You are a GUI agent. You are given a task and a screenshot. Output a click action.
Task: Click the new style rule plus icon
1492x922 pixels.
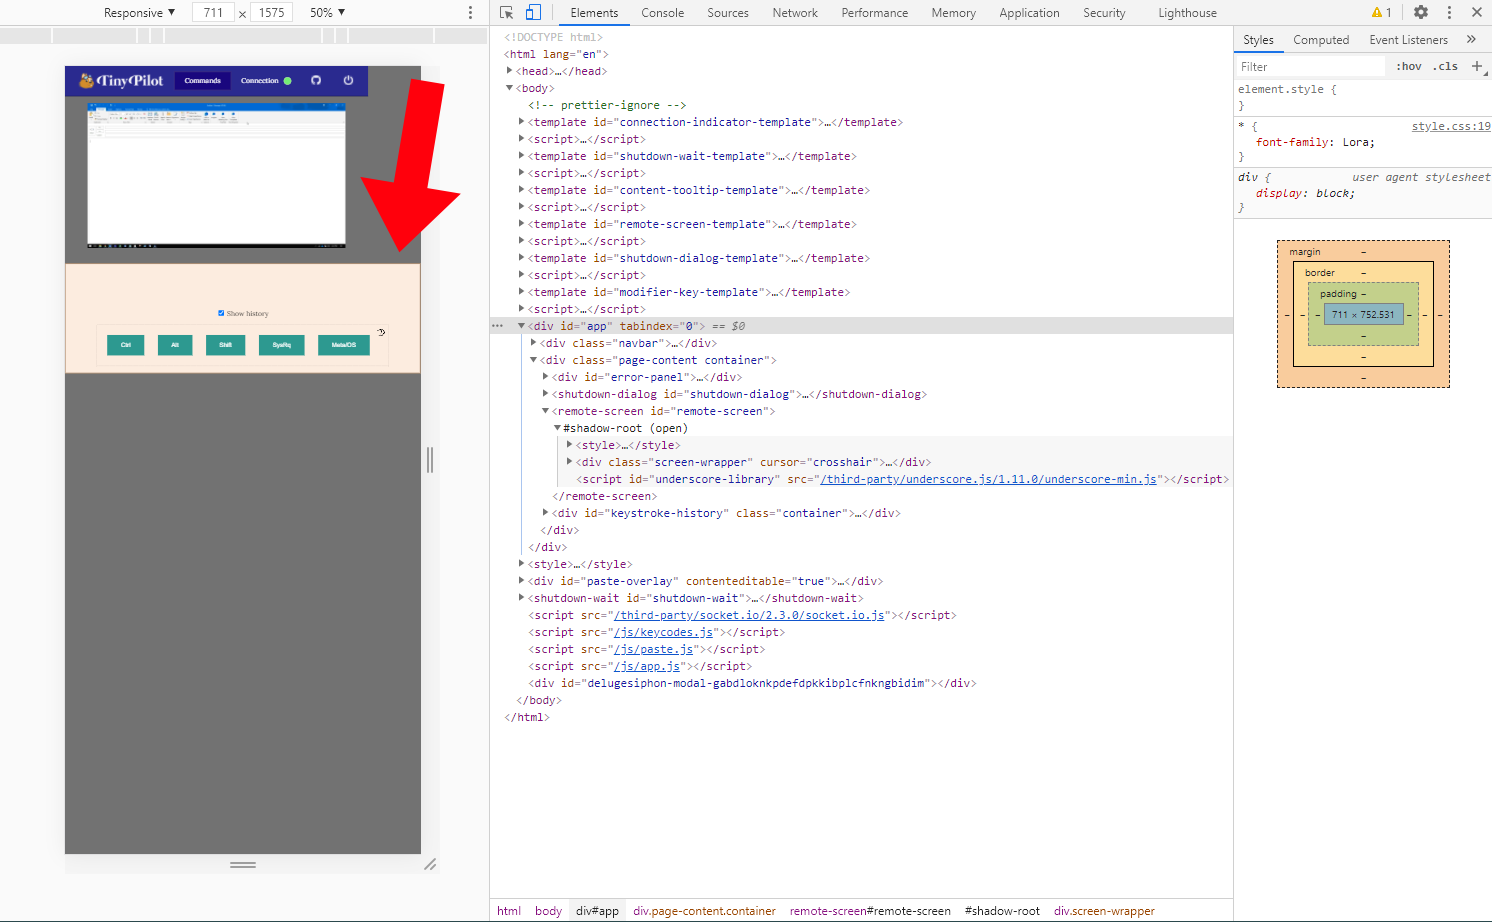pos(1478,66)
